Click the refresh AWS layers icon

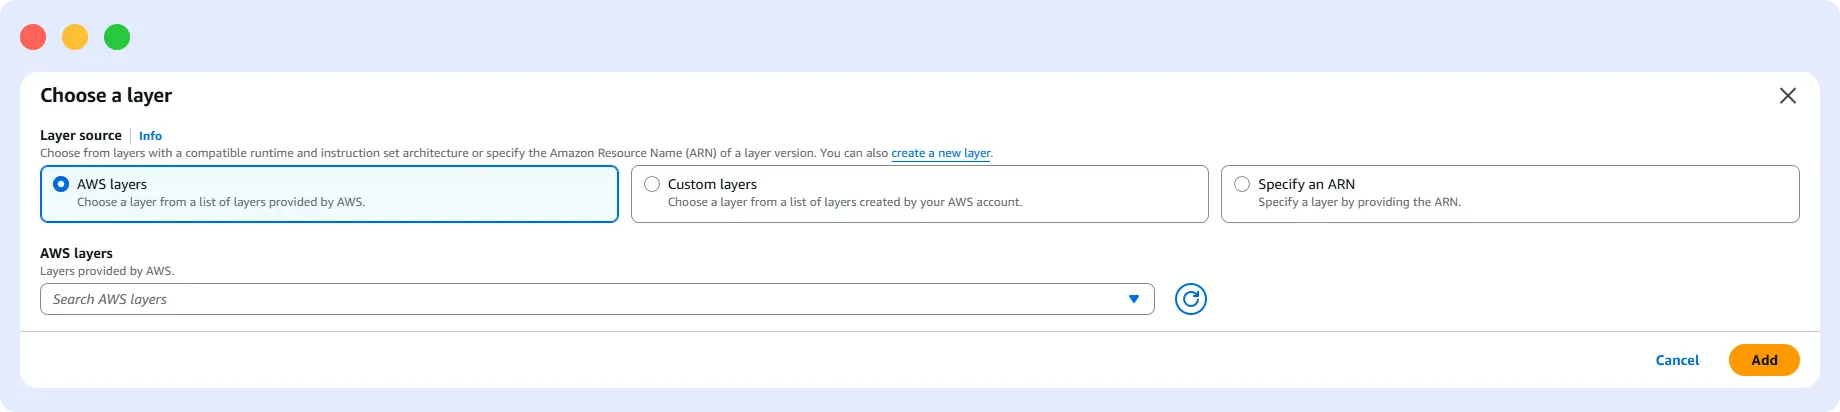1190,299
